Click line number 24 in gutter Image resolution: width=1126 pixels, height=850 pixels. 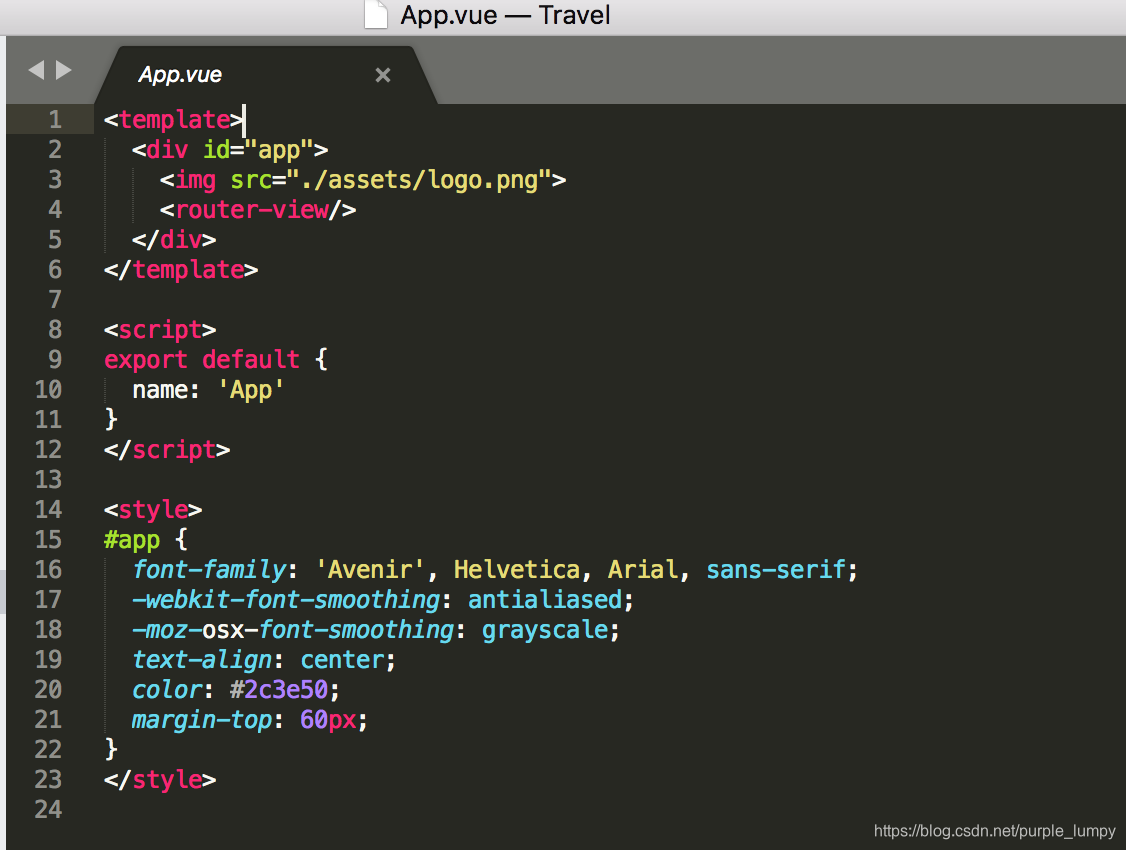point(48,810)
